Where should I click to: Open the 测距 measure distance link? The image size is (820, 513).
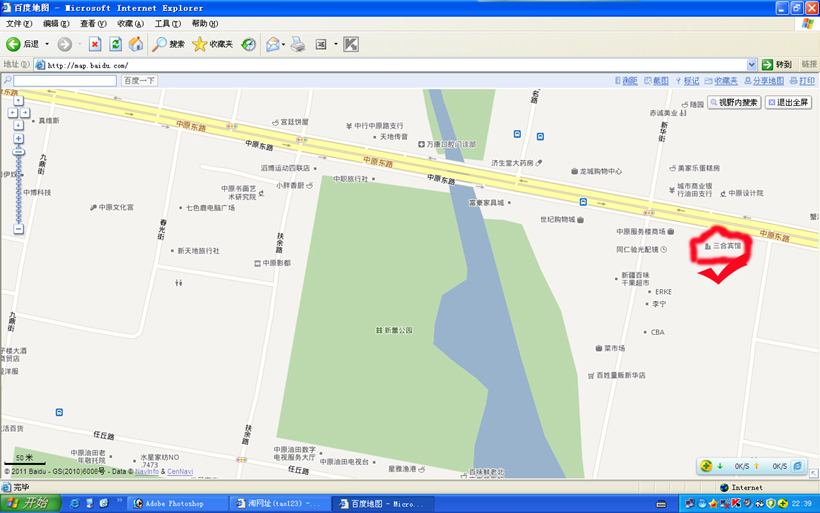626,81
